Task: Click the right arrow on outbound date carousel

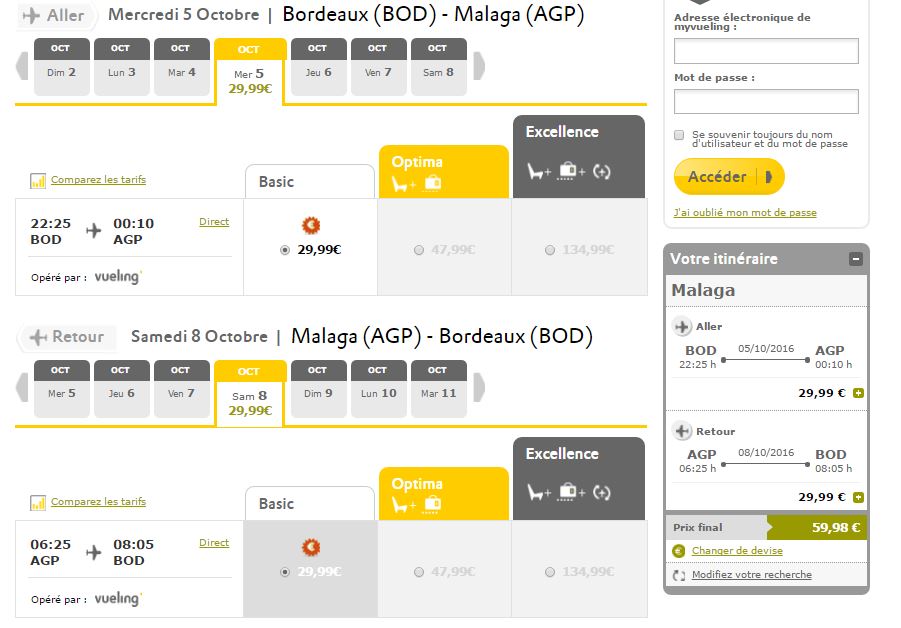Action: tap(480, 68)
